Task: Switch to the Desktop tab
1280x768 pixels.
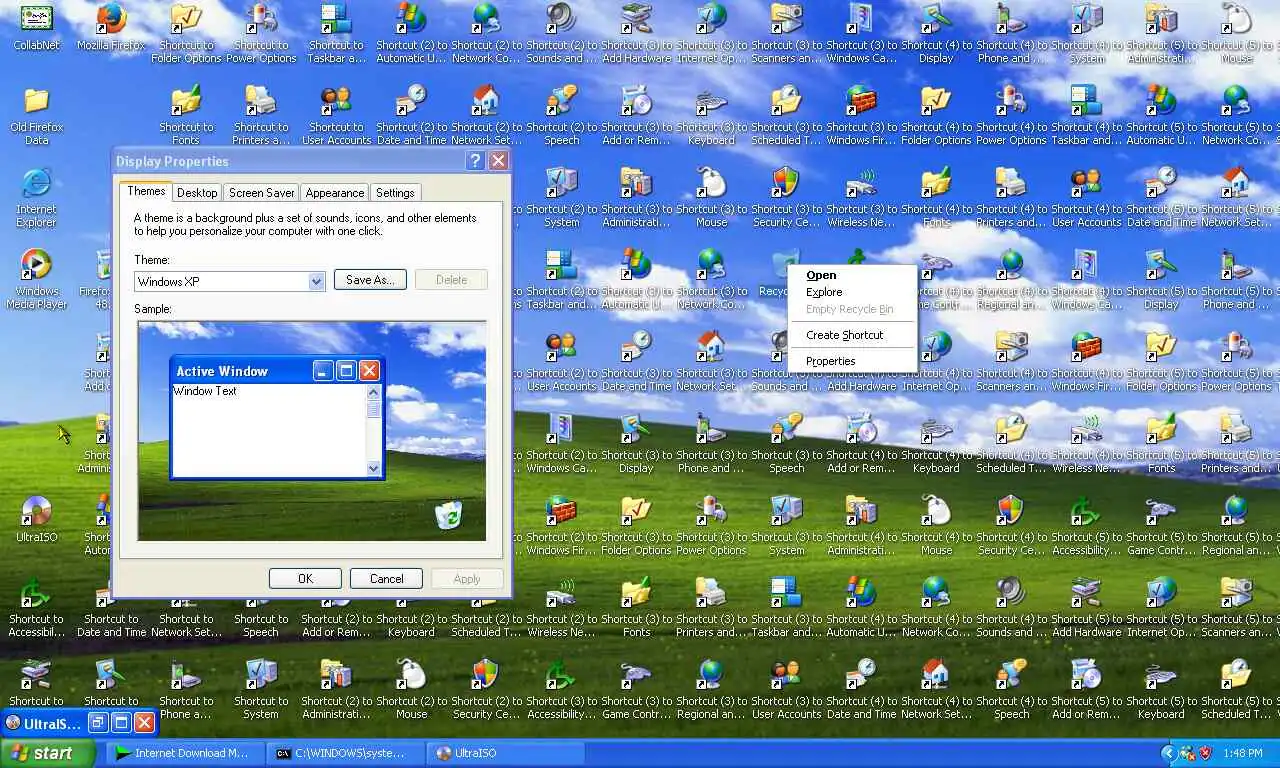Action: tap(197, 193)
